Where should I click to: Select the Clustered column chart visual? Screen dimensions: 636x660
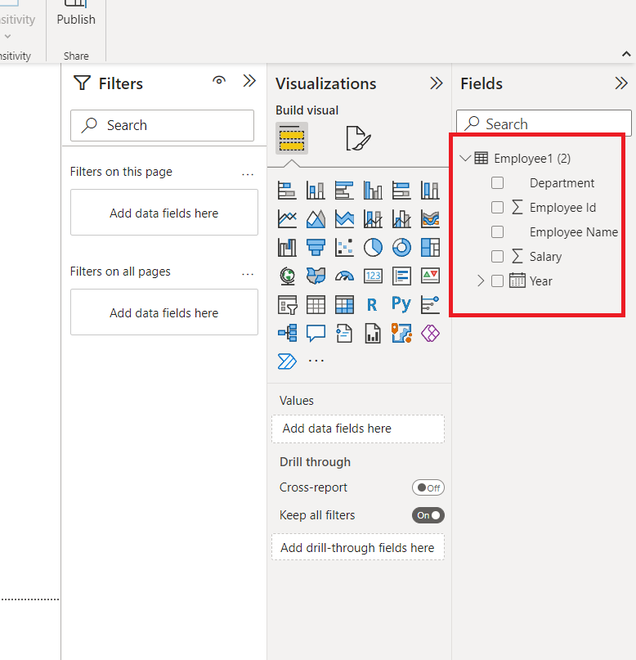[x=373, y=190]
